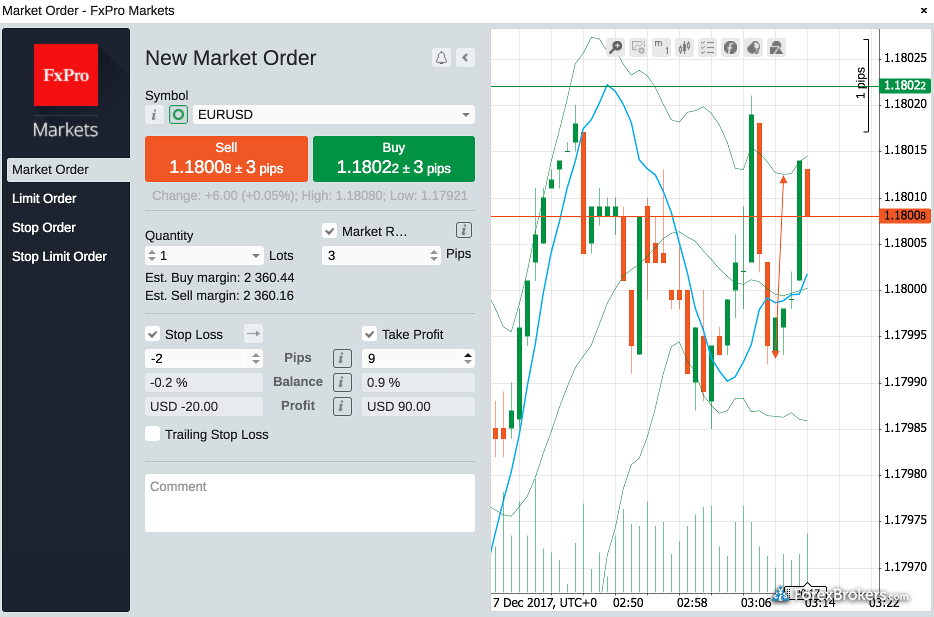This screenshot has width=934, height=617.
Task: Adjust the Stop Loss pips stepper
Action: [256, 358]
